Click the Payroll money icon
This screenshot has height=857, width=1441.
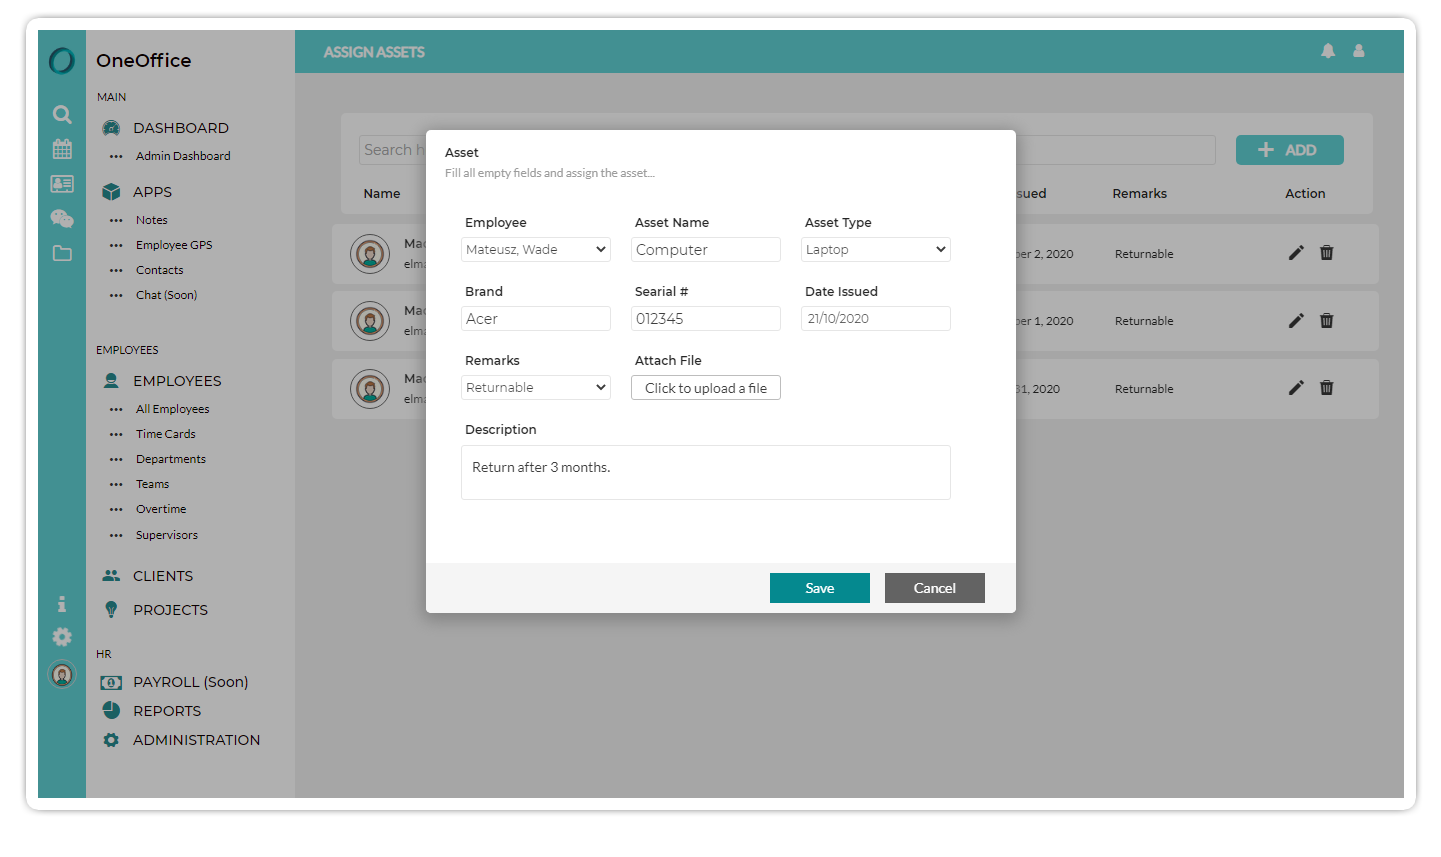[111, 682]
